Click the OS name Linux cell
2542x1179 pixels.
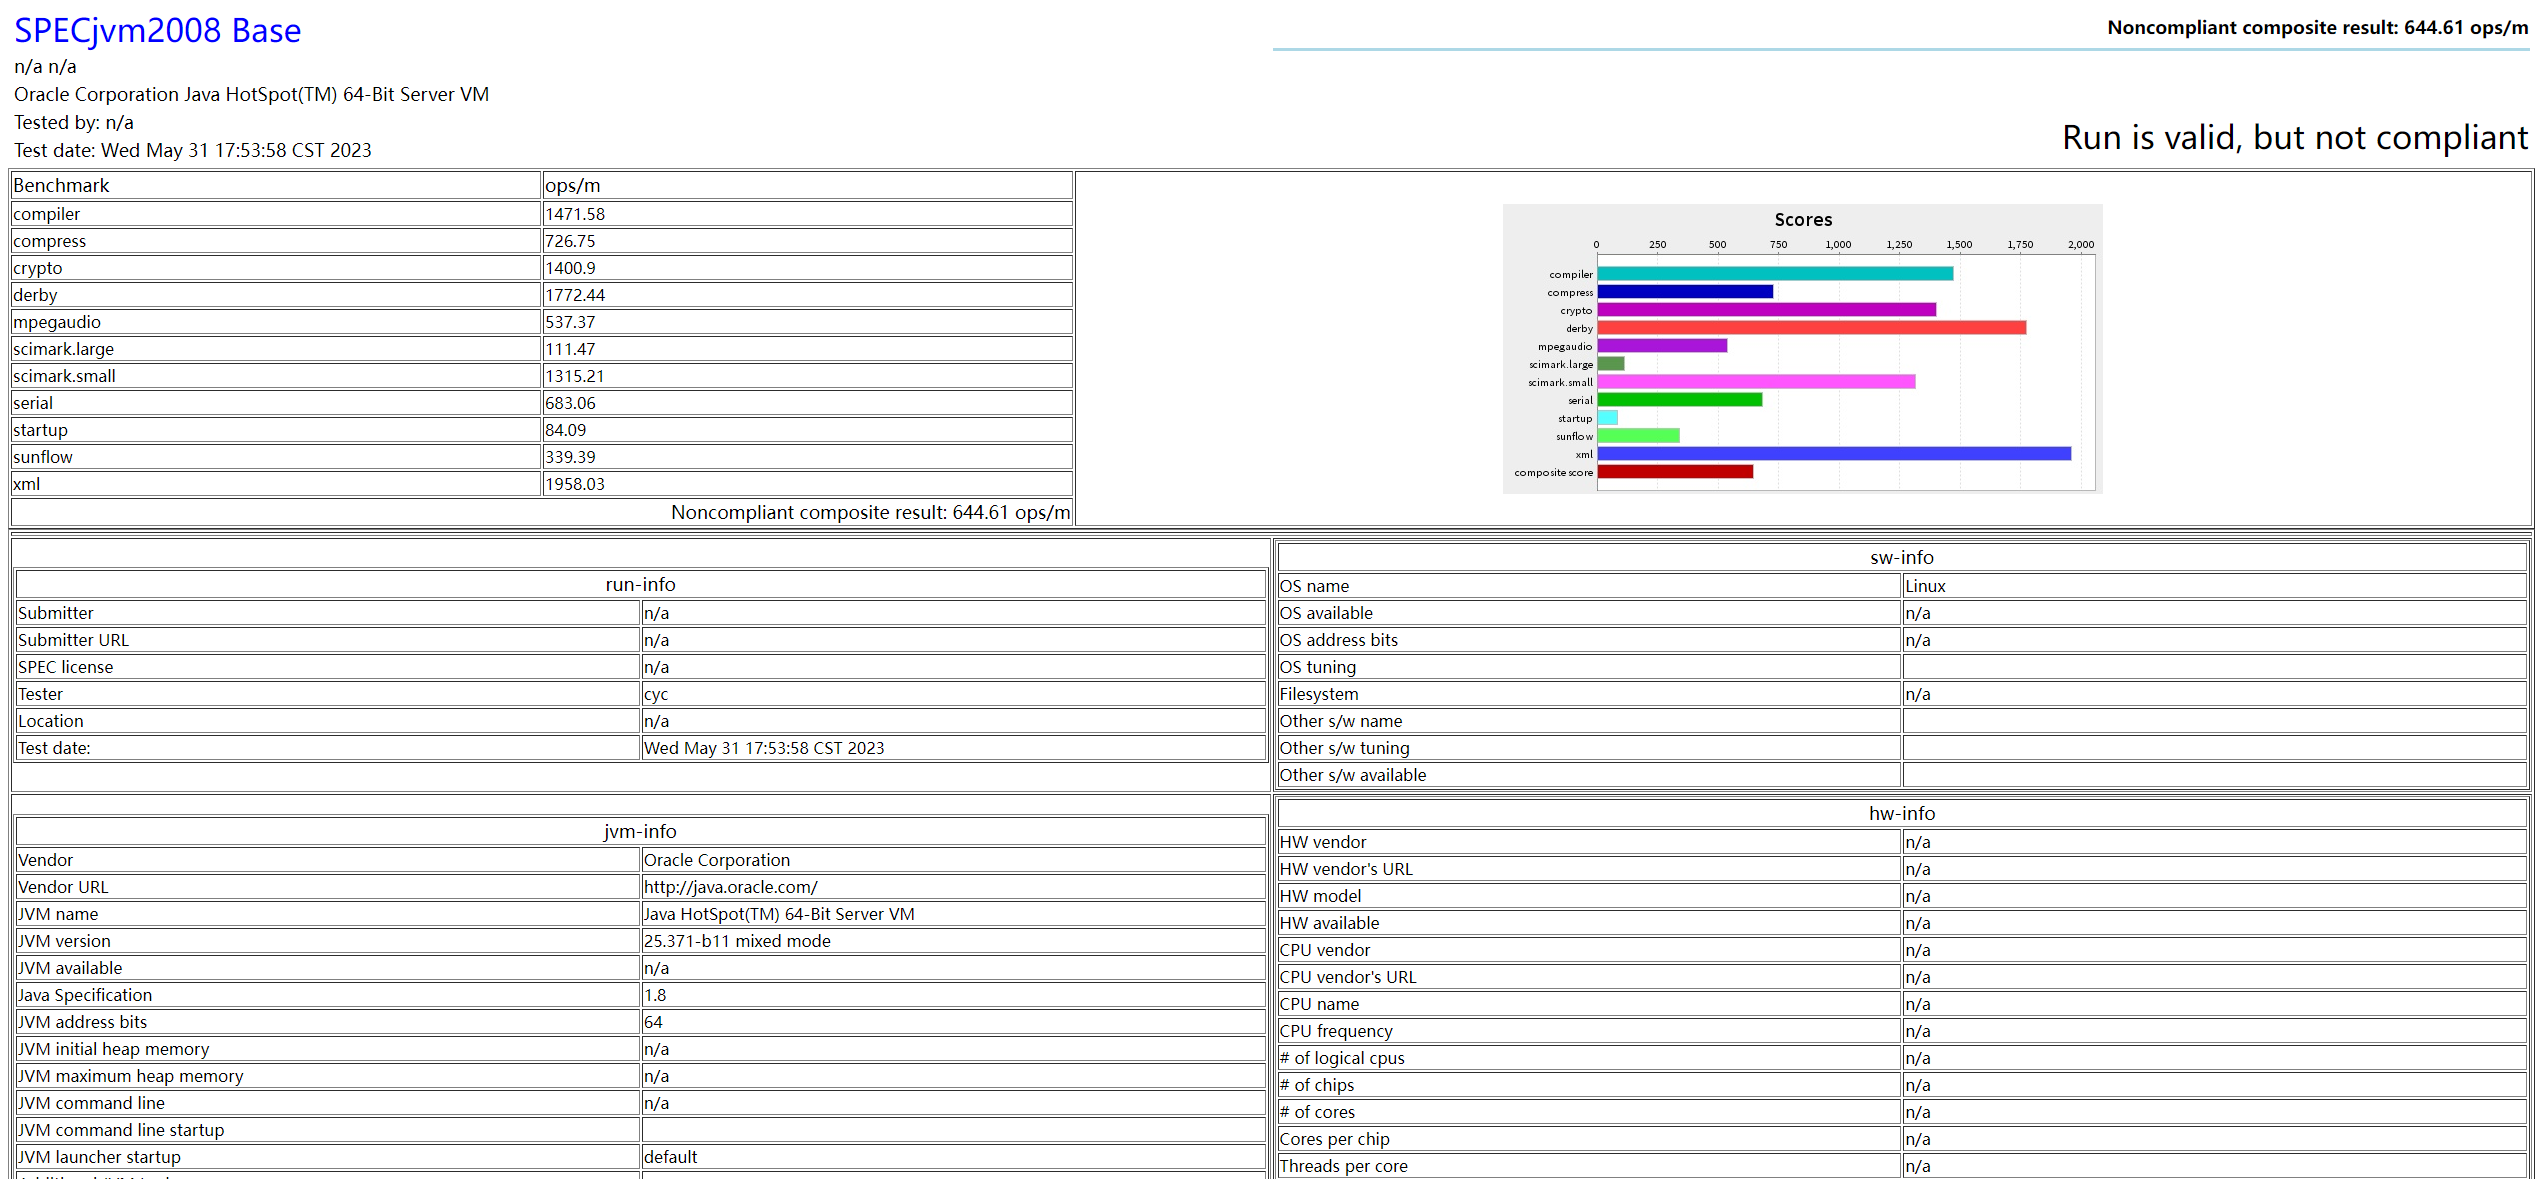(1925, 586)
